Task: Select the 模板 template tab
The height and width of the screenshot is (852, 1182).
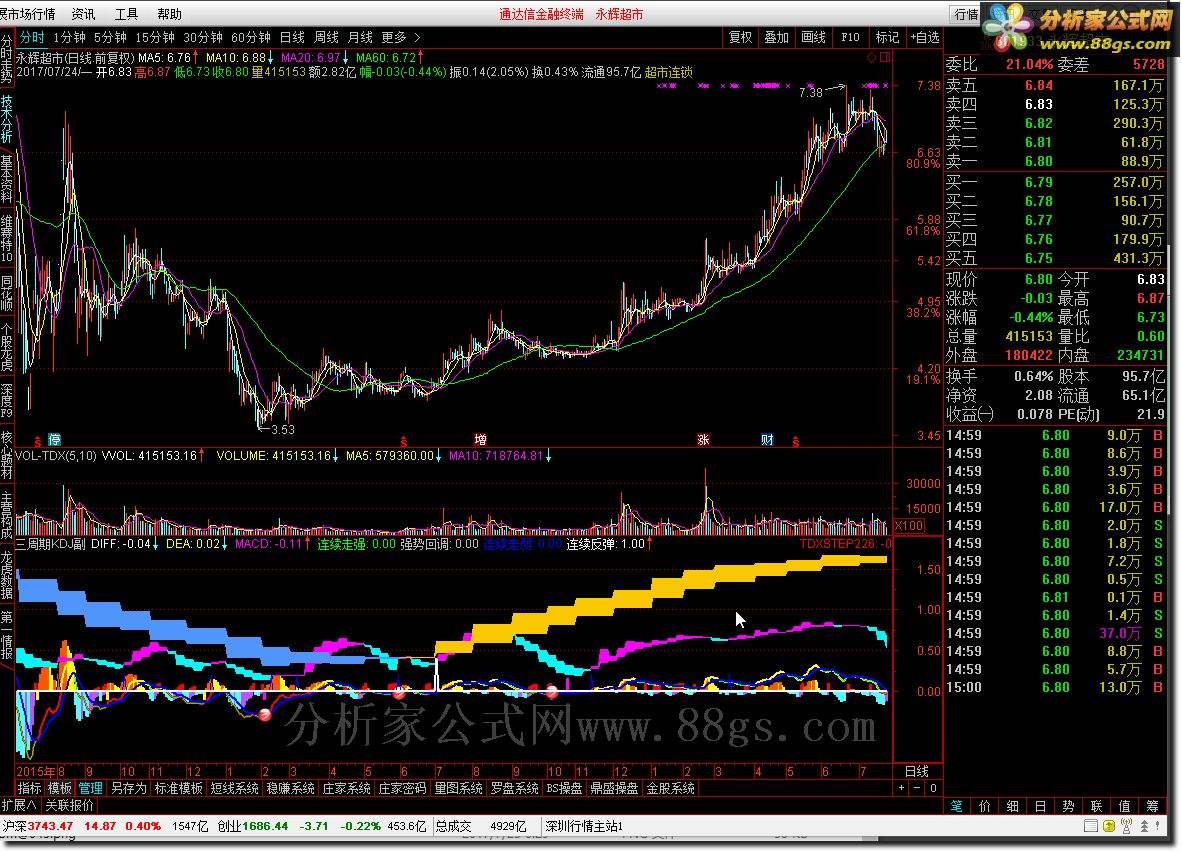Action: pyautogui.click(x=60, y=788)
